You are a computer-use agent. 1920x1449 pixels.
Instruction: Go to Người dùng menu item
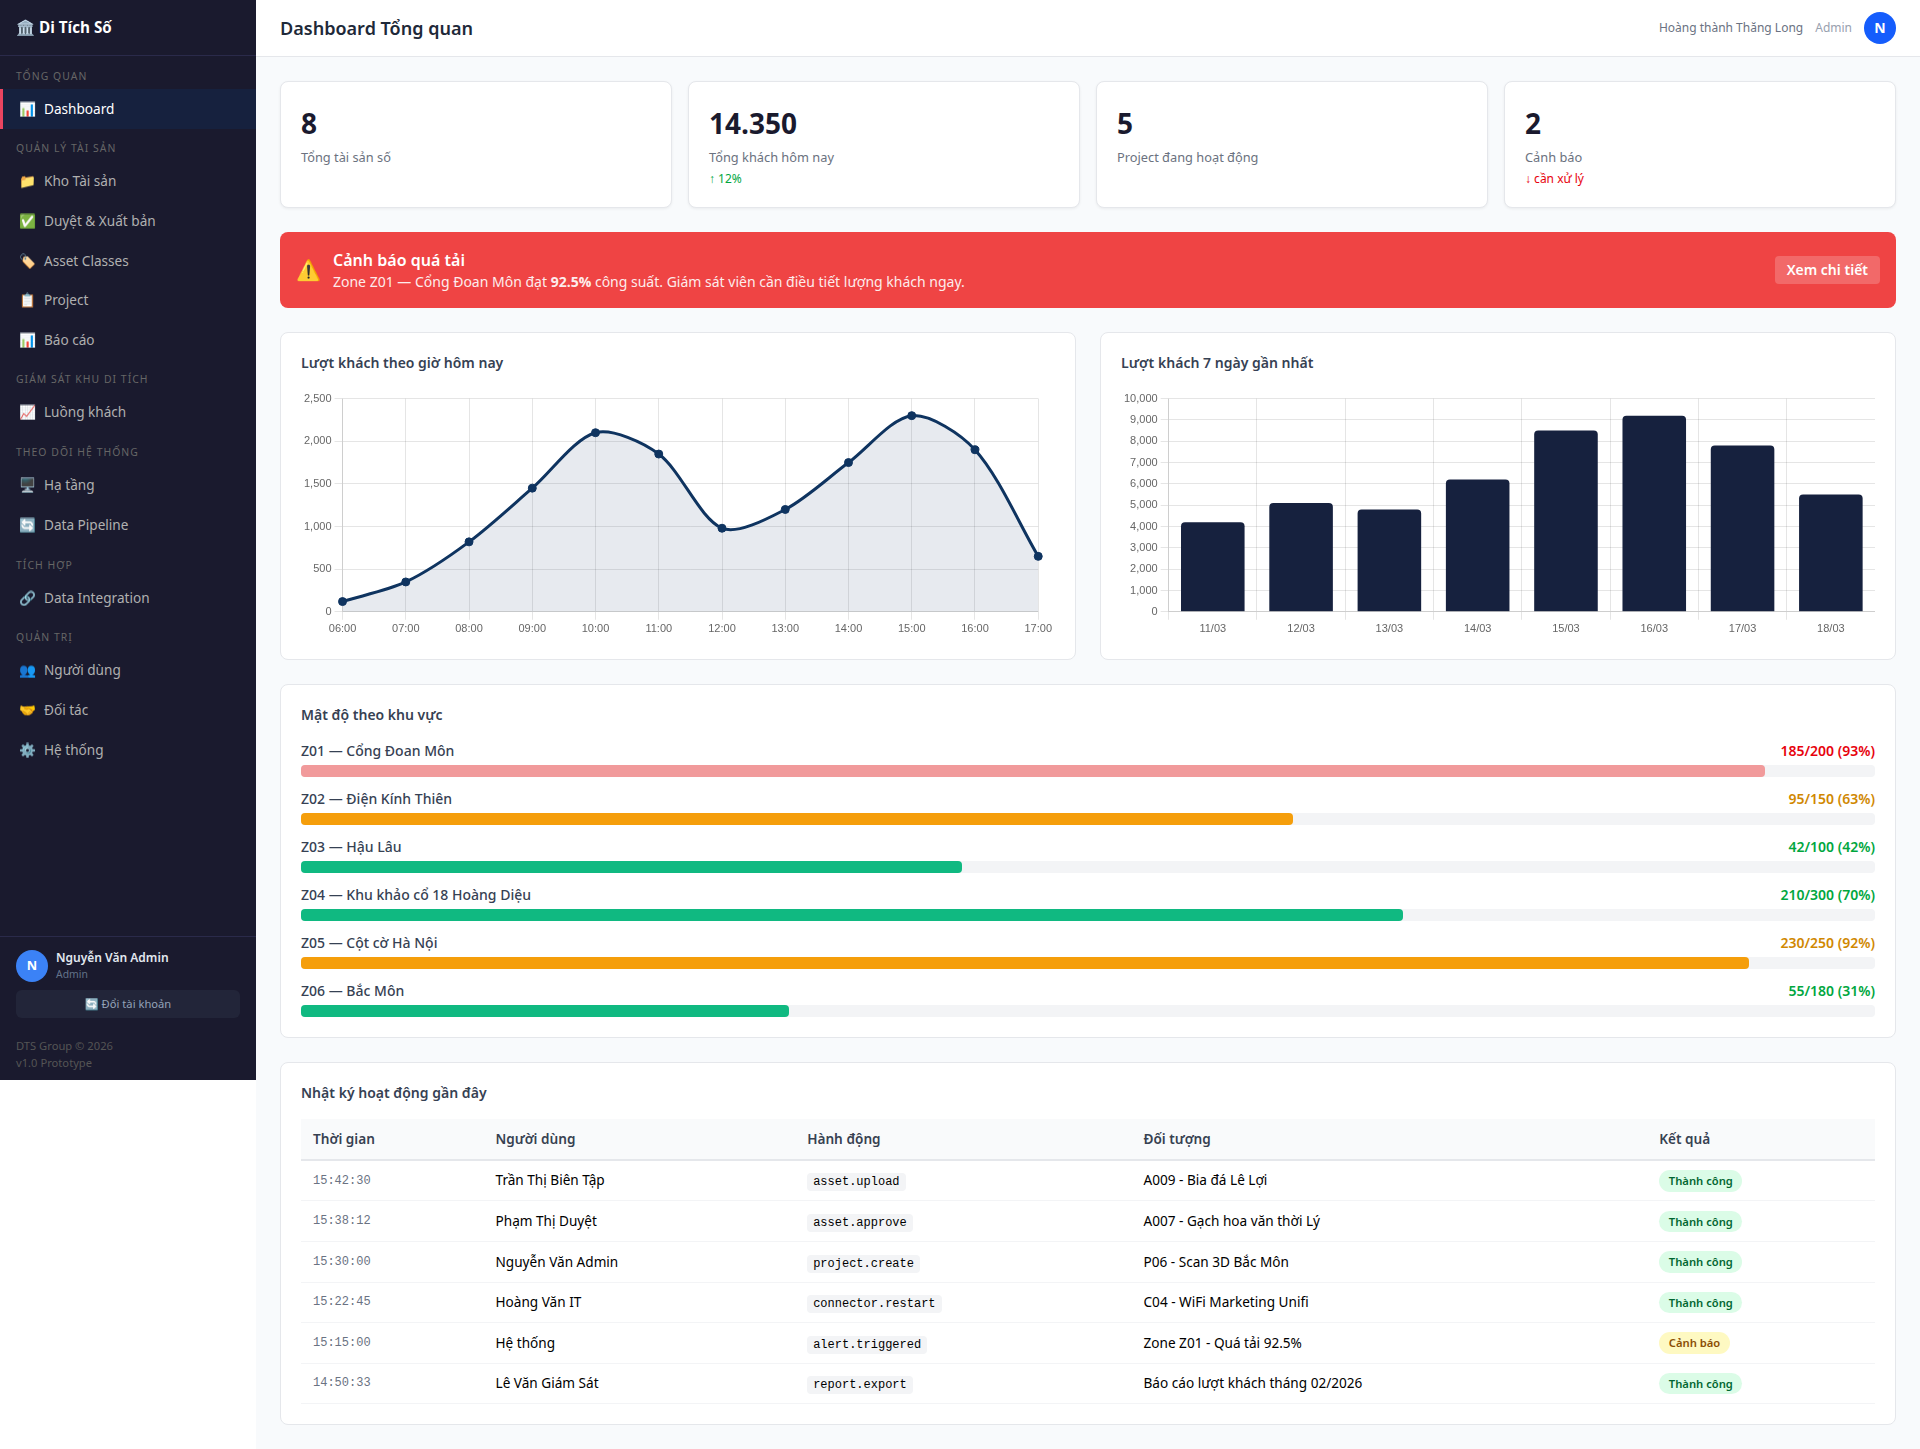(x=82, y=670)
